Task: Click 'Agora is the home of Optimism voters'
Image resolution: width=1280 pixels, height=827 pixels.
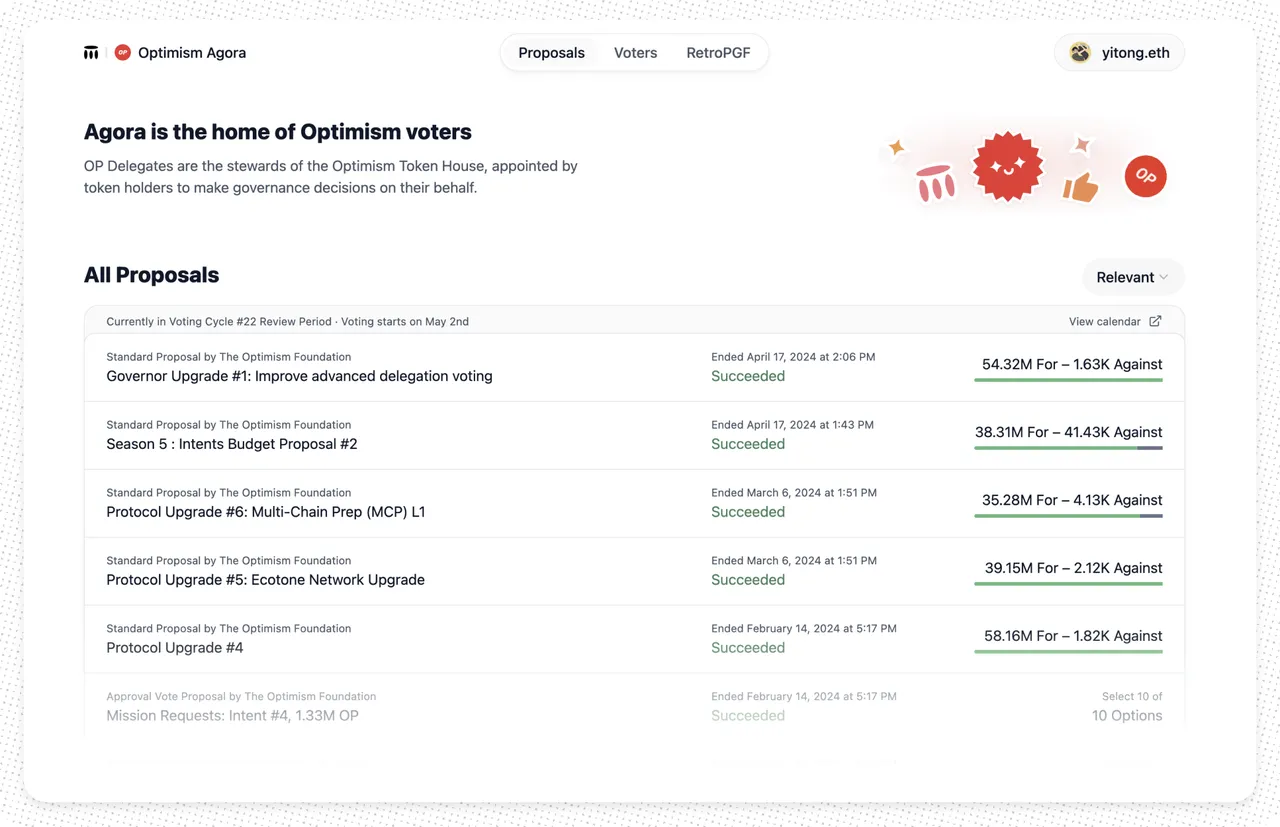Action: point(278,132)
